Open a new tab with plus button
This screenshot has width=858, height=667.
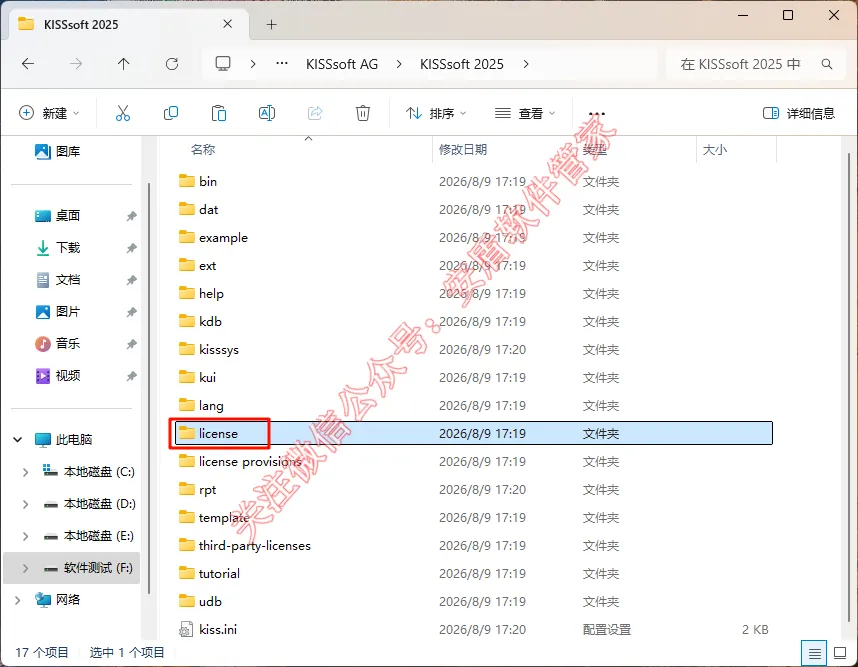[271, 25]
